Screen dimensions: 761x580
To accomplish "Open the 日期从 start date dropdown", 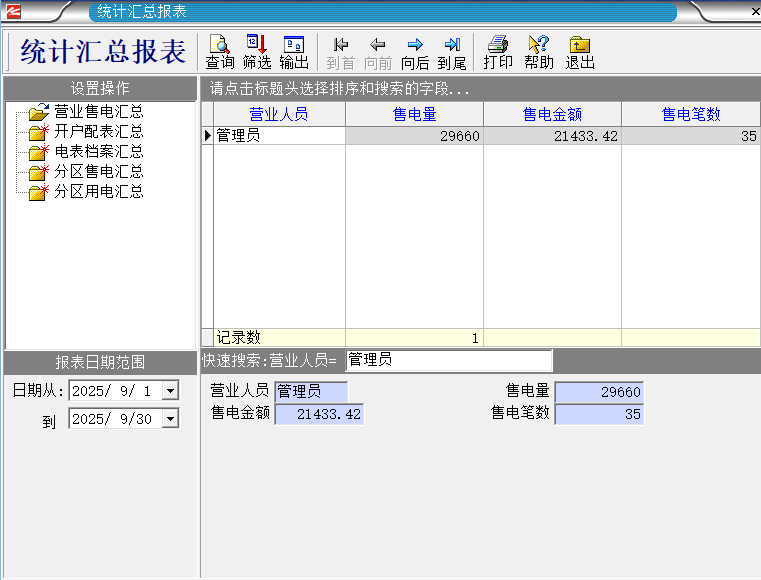I will (170, 391).
